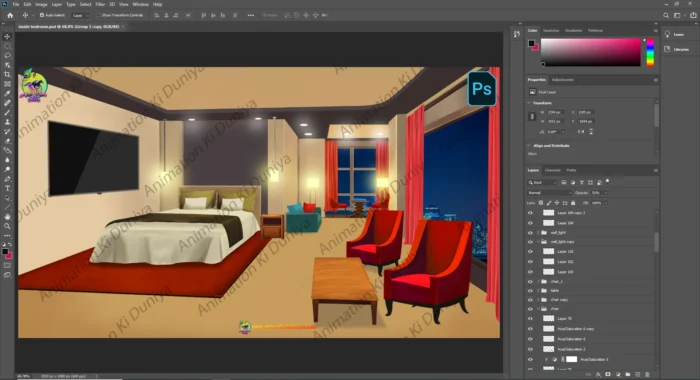Screen dimensions: 700x380
Task: Open the Normal blend mode dropdown
Action: (549, 193)
